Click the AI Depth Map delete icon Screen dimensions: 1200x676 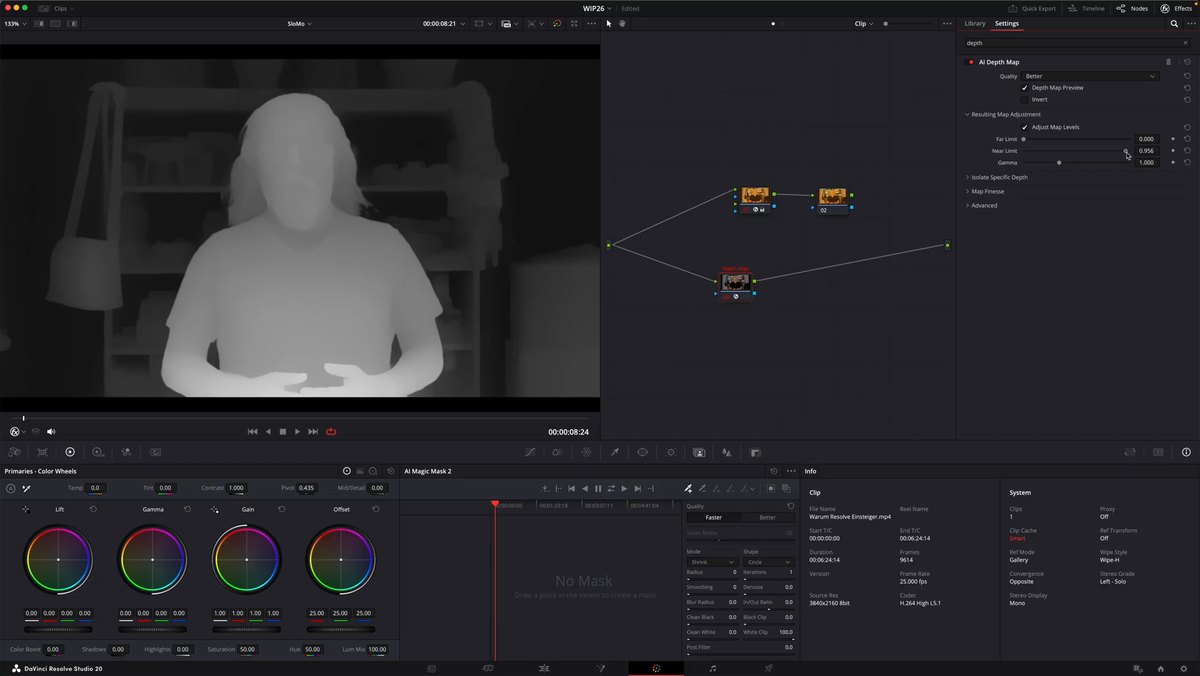[x=1168, y=62]
